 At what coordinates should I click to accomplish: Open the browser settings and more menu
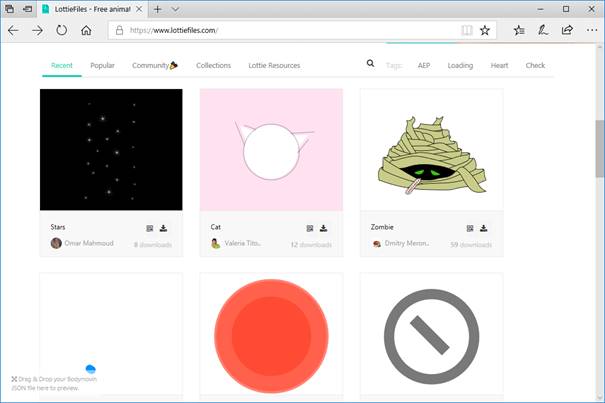click(592, 30)
